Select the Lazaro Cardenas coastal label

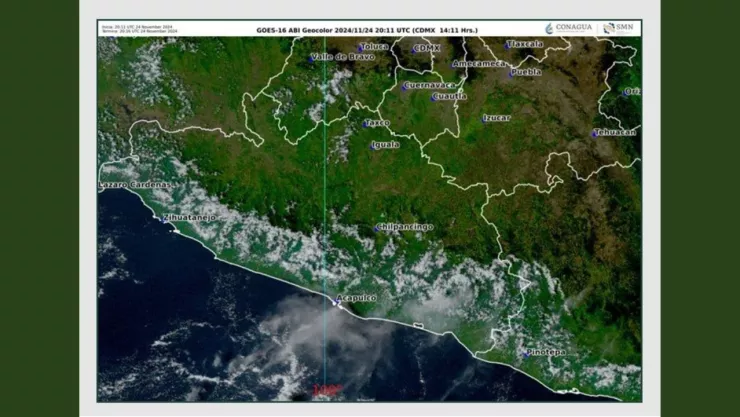tap(135, 185)
